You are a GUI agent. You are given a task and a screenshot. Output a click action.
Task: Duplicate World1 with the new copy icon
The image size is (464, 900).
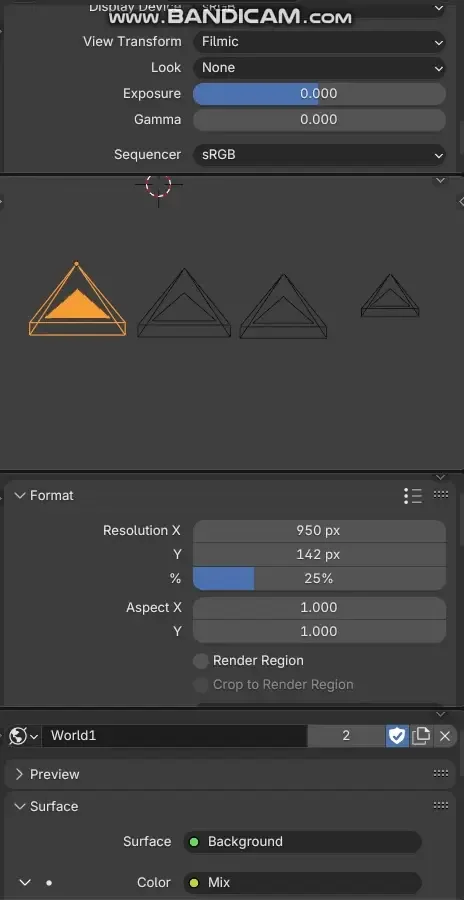[421, 736]
